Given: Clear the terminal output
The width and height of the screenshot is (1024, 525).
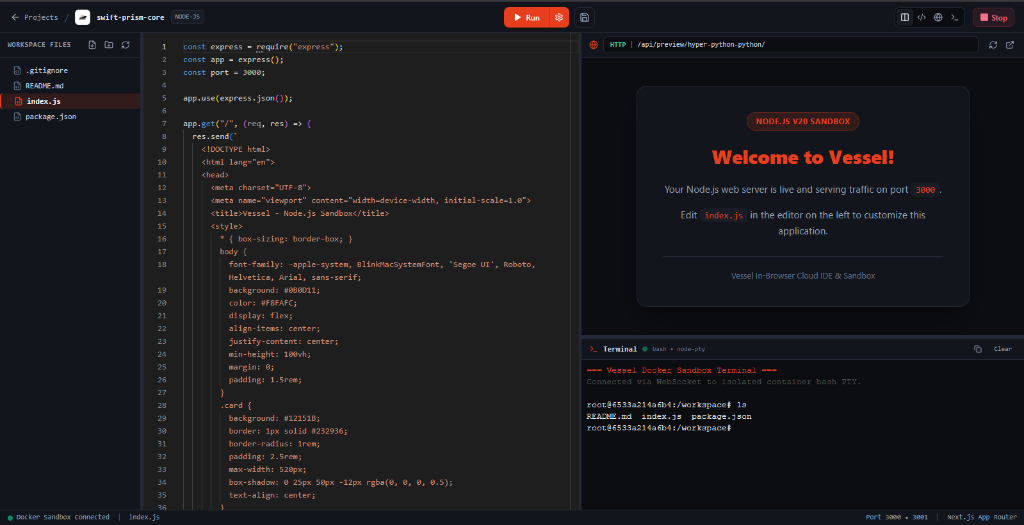Looking at the screenshot, I should (1002, 349).
